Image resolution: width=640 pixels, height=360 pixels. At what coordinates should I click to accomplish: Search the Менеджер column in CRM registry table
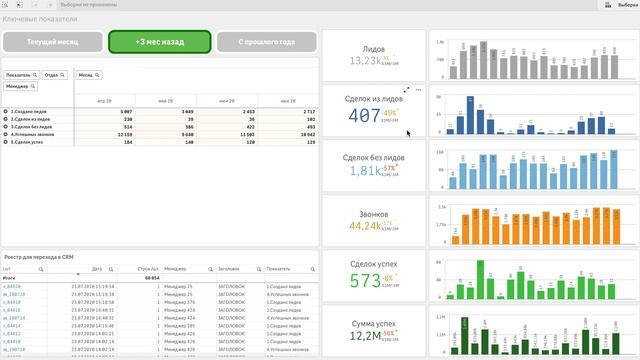211,269
